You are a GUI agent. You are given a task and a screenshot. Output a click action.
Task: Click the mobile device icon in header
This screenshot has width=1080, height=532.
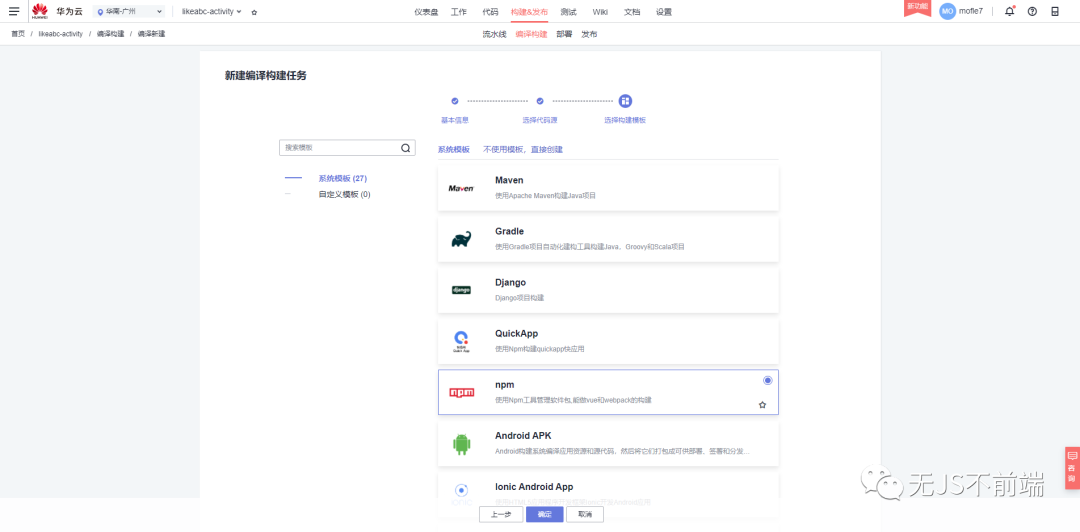coord(1055,11)
